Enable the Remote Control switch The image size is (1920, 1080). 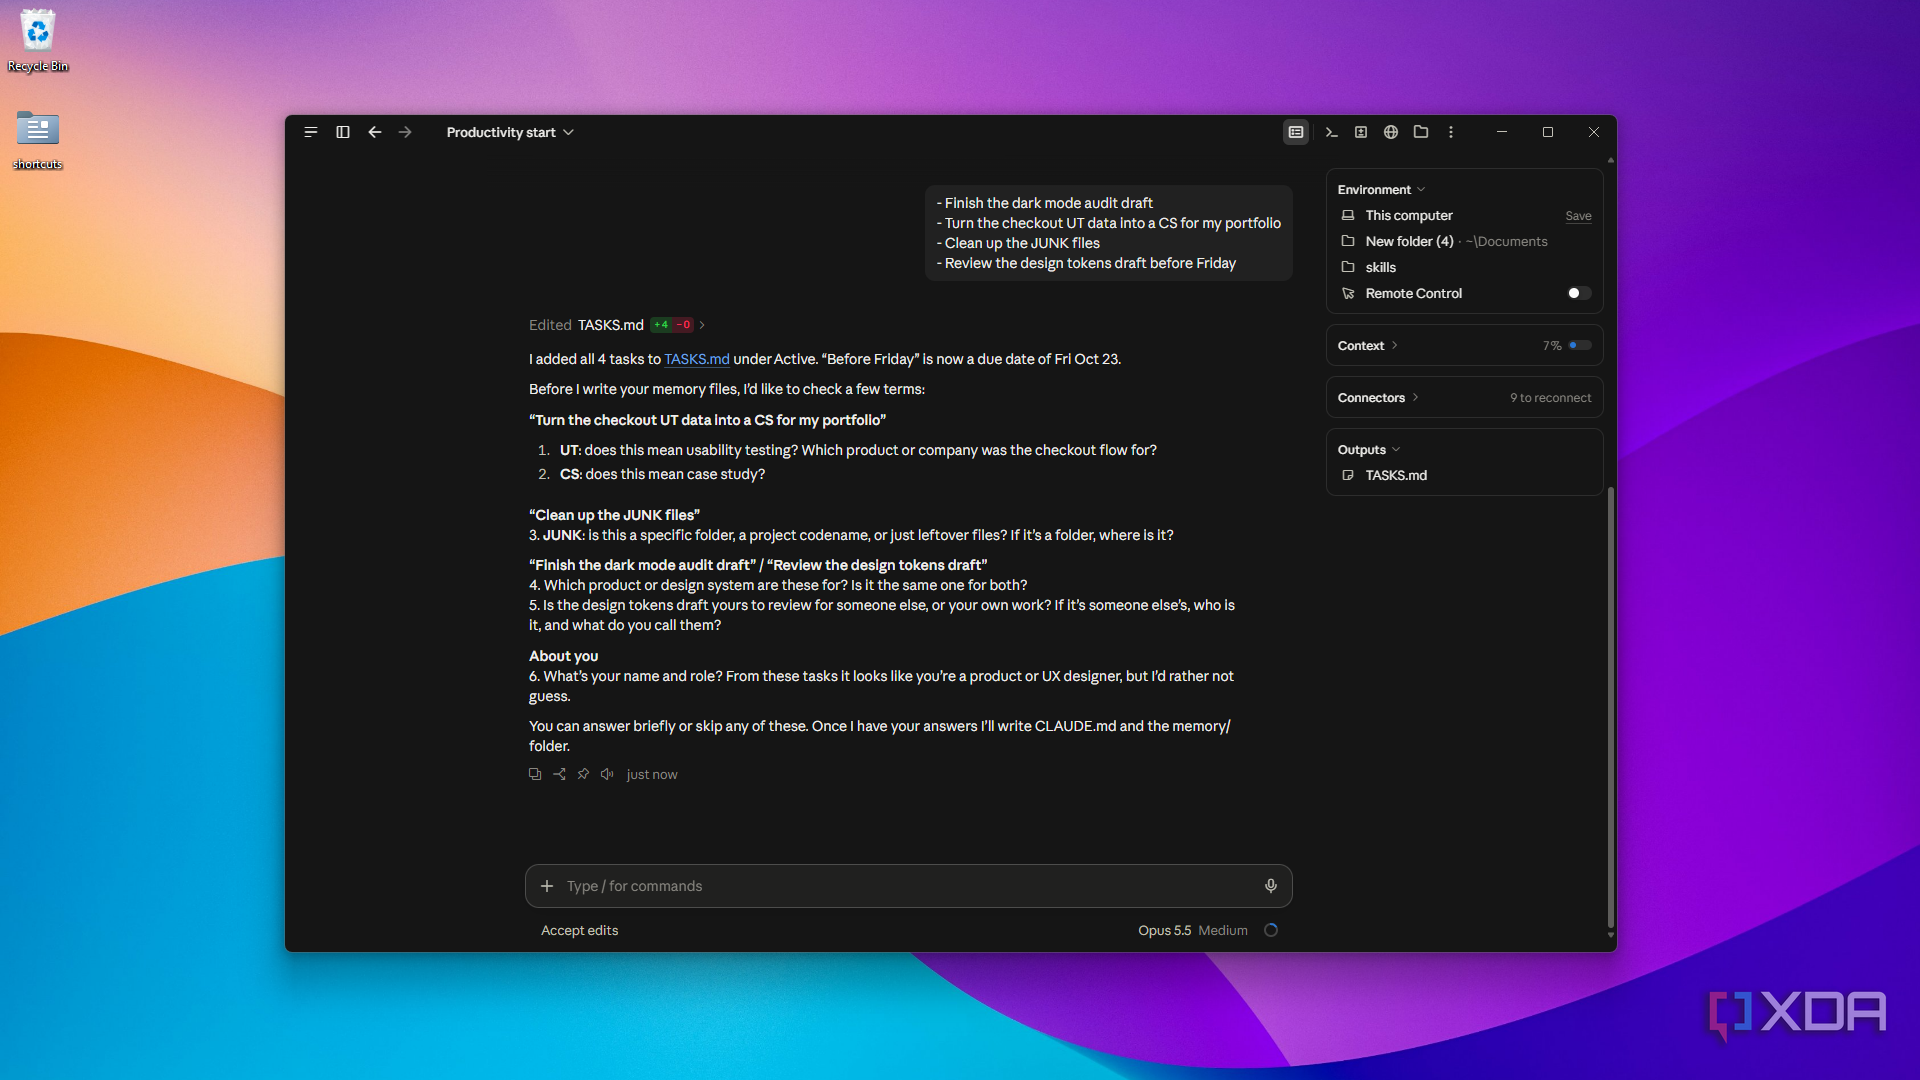pos(1579,293)
